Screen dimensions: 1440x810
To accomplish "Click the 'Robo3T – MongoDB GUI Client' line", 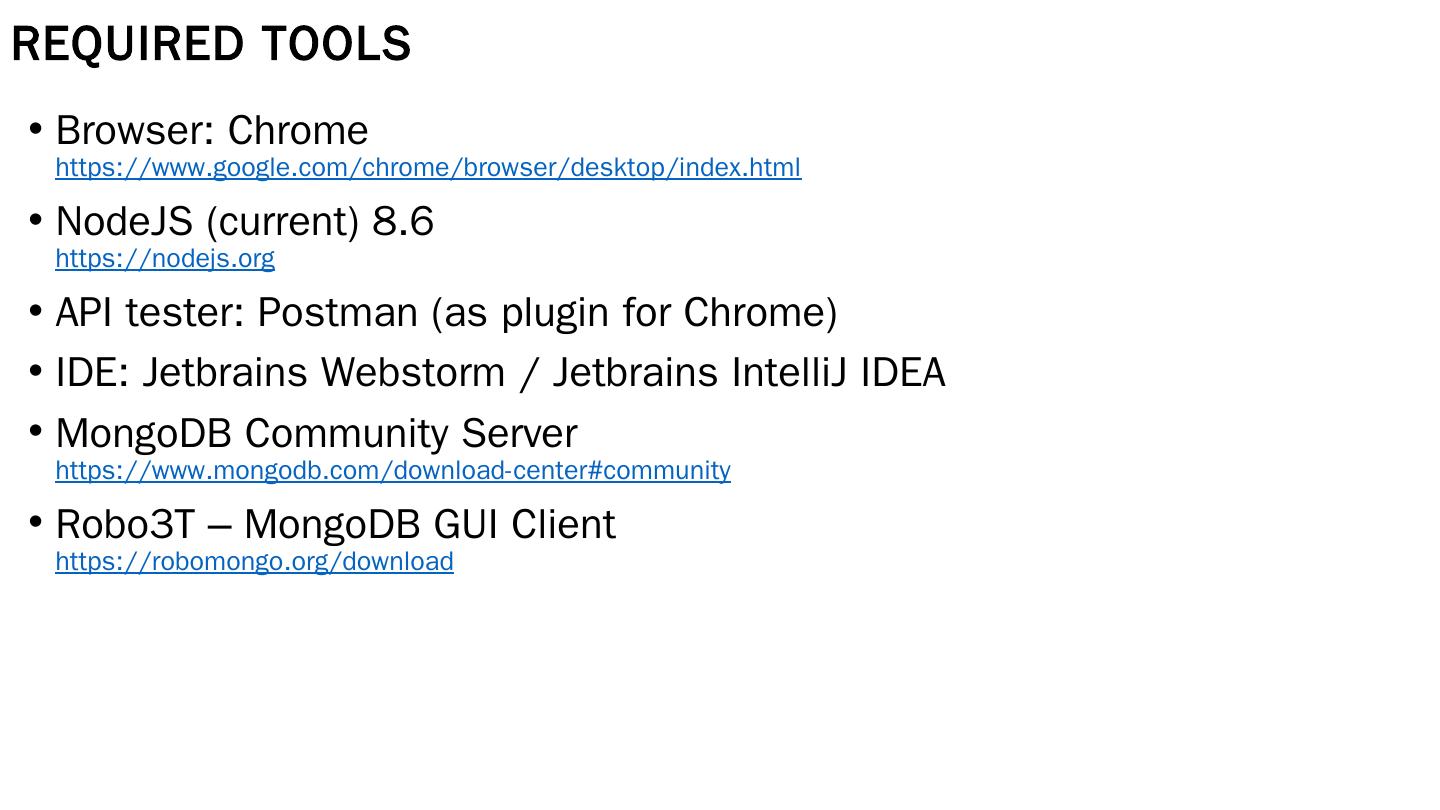I will tap(335, 525).
